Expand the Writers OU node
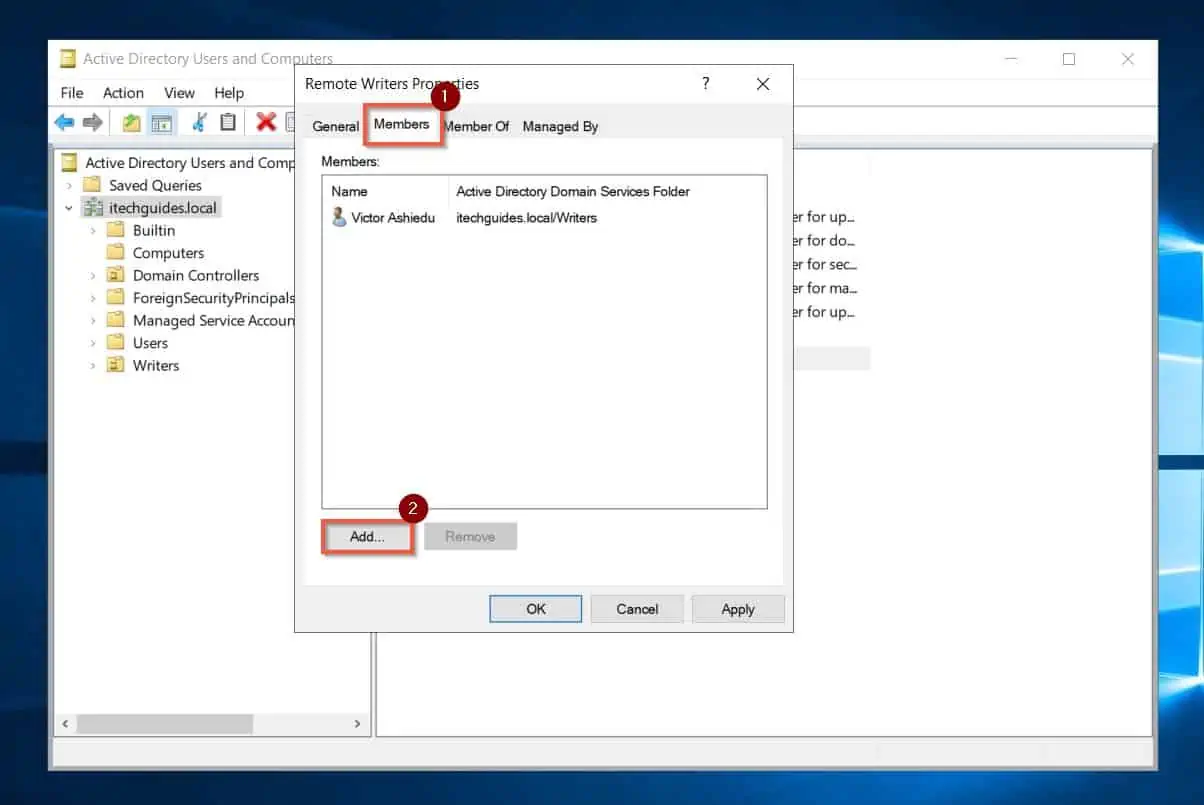The width and height of the screenshot is (1204, 805). click(93, 365)
